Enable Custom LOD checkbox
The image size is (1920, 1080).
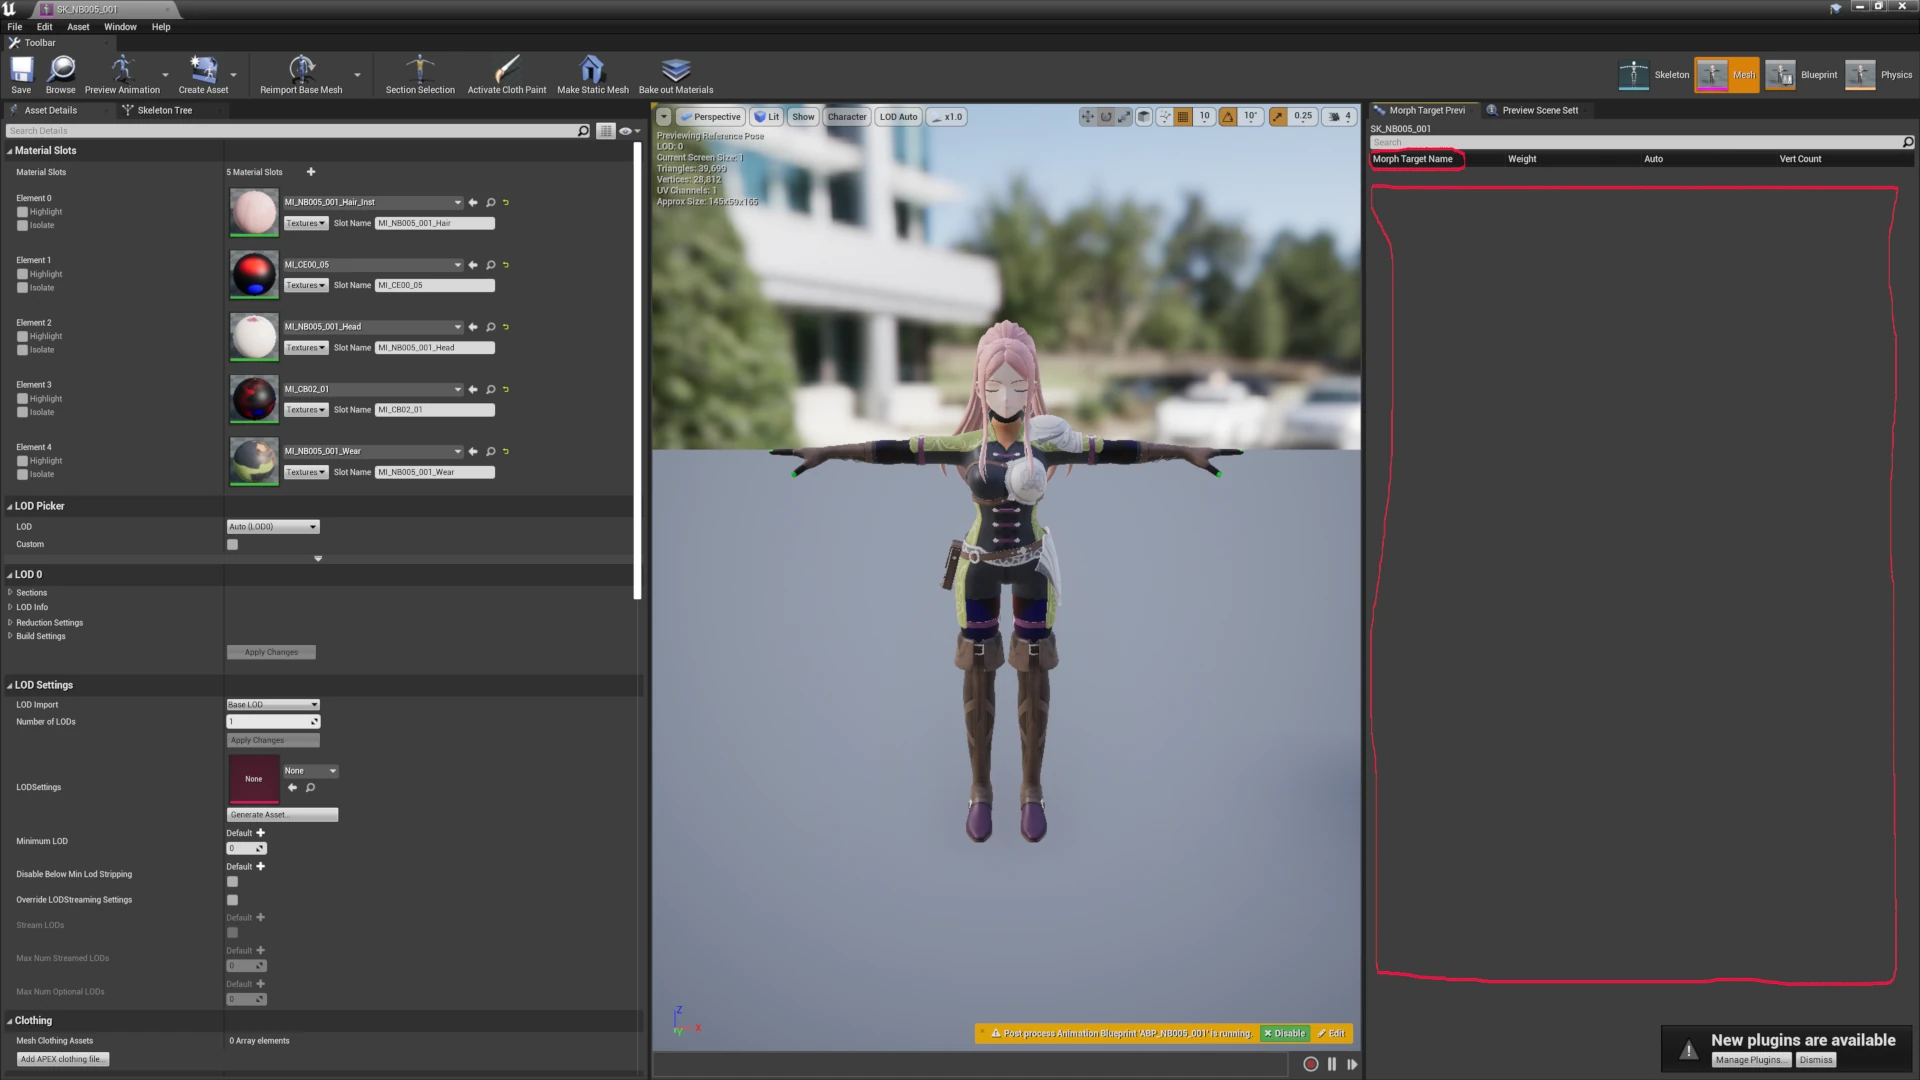point(233,545)
